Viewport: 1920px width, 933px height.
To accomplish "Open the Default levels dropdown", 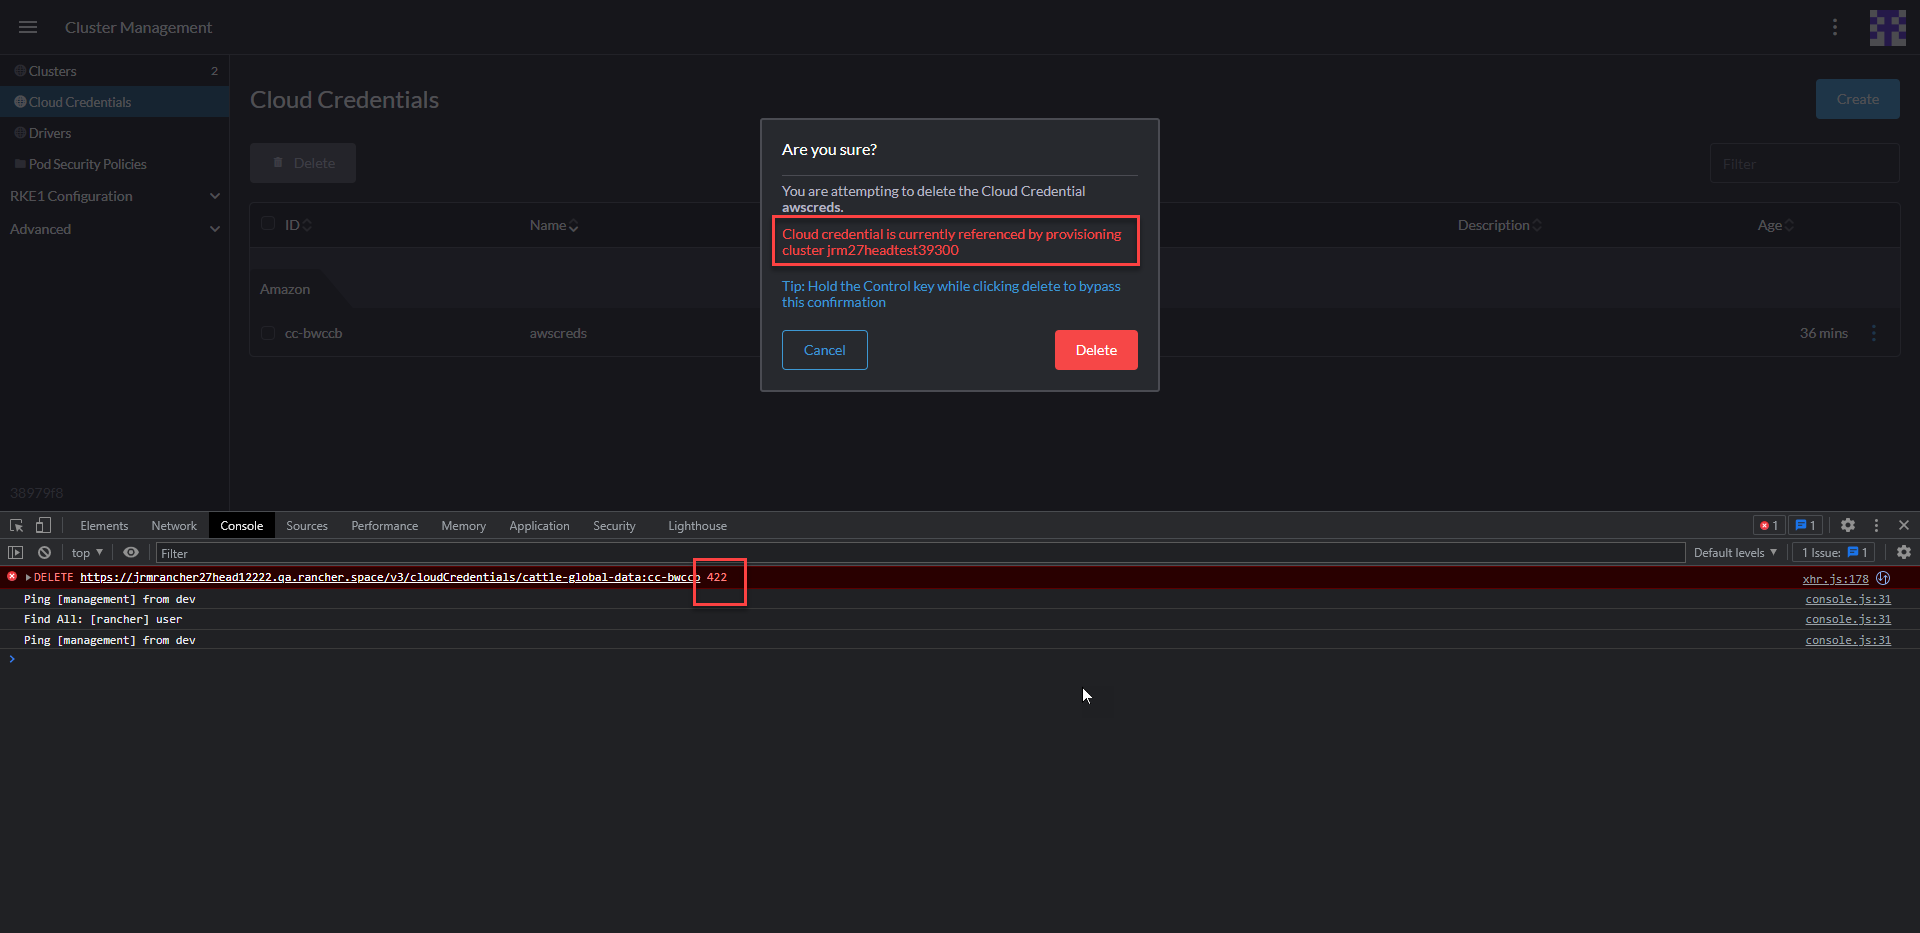I will (1735, 552).
